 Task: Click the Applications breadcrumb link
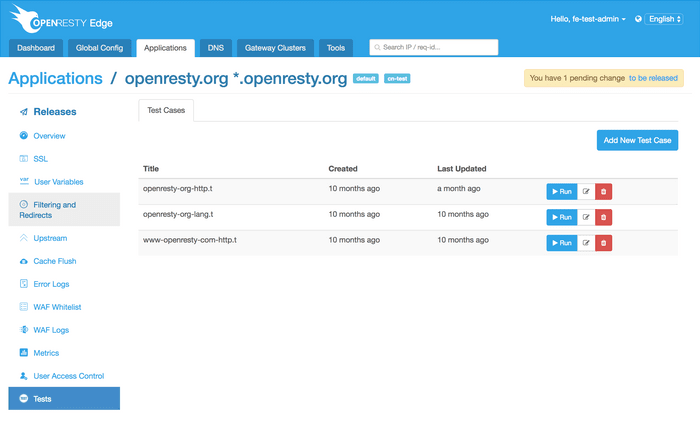(x=55, y=79)
